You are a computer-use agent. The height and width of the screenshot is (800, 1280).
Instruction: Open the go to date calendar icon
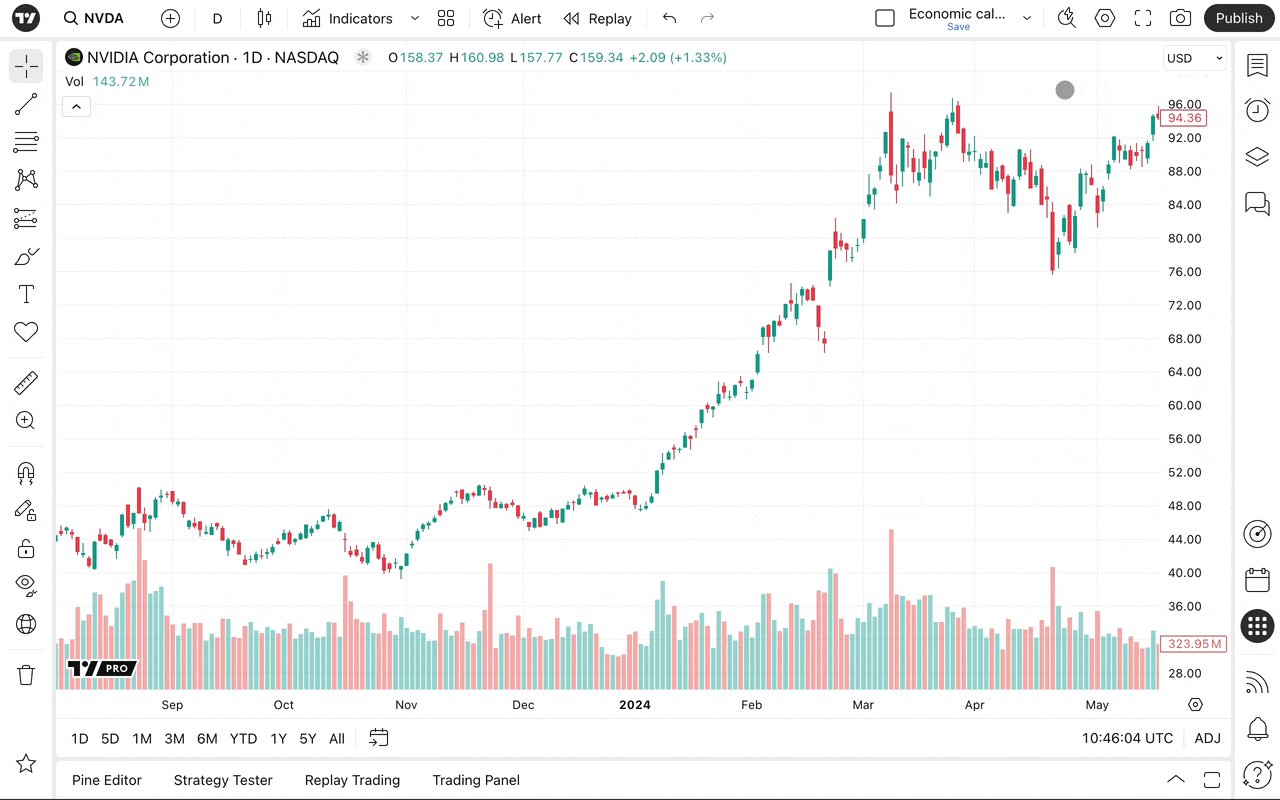[378, 738]
